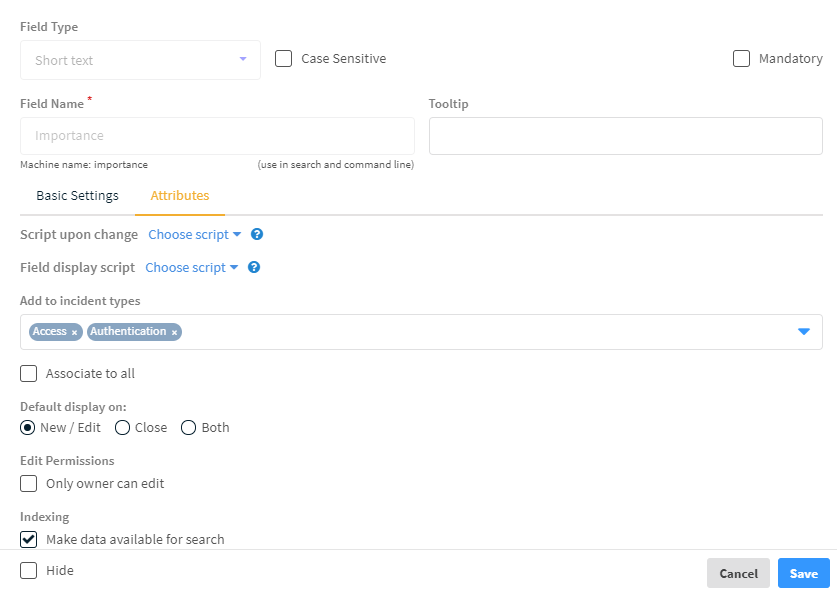Click the Save button

coord(803,573)
